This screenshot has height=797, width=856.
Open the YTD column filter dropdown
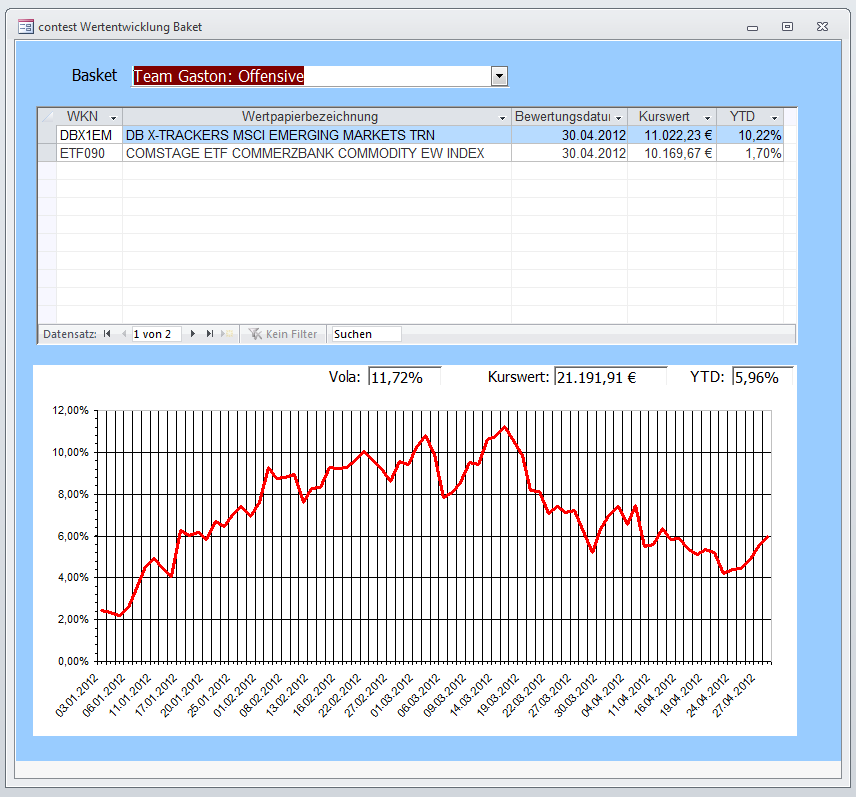(x=774, y=118)
